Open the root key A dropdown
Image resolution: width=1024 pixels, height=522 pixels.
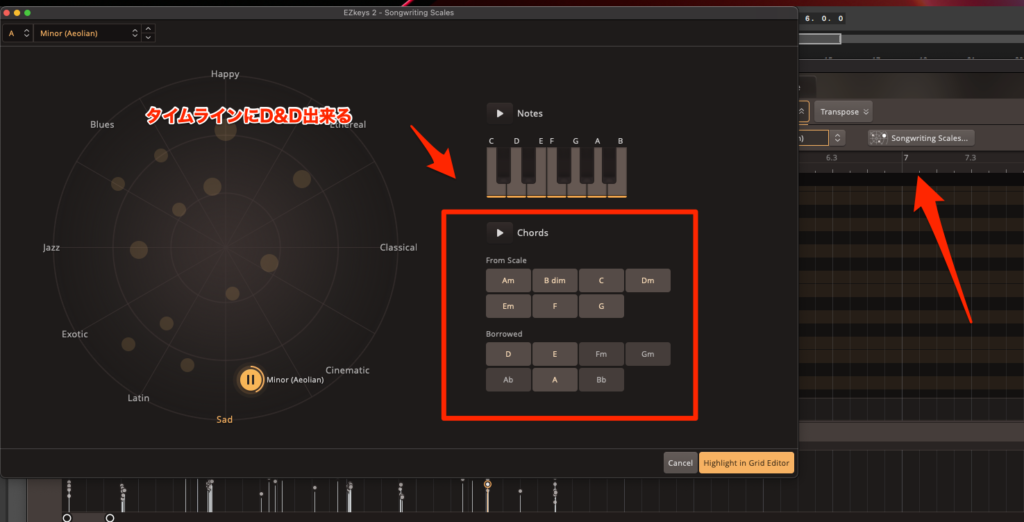[18, 33]
